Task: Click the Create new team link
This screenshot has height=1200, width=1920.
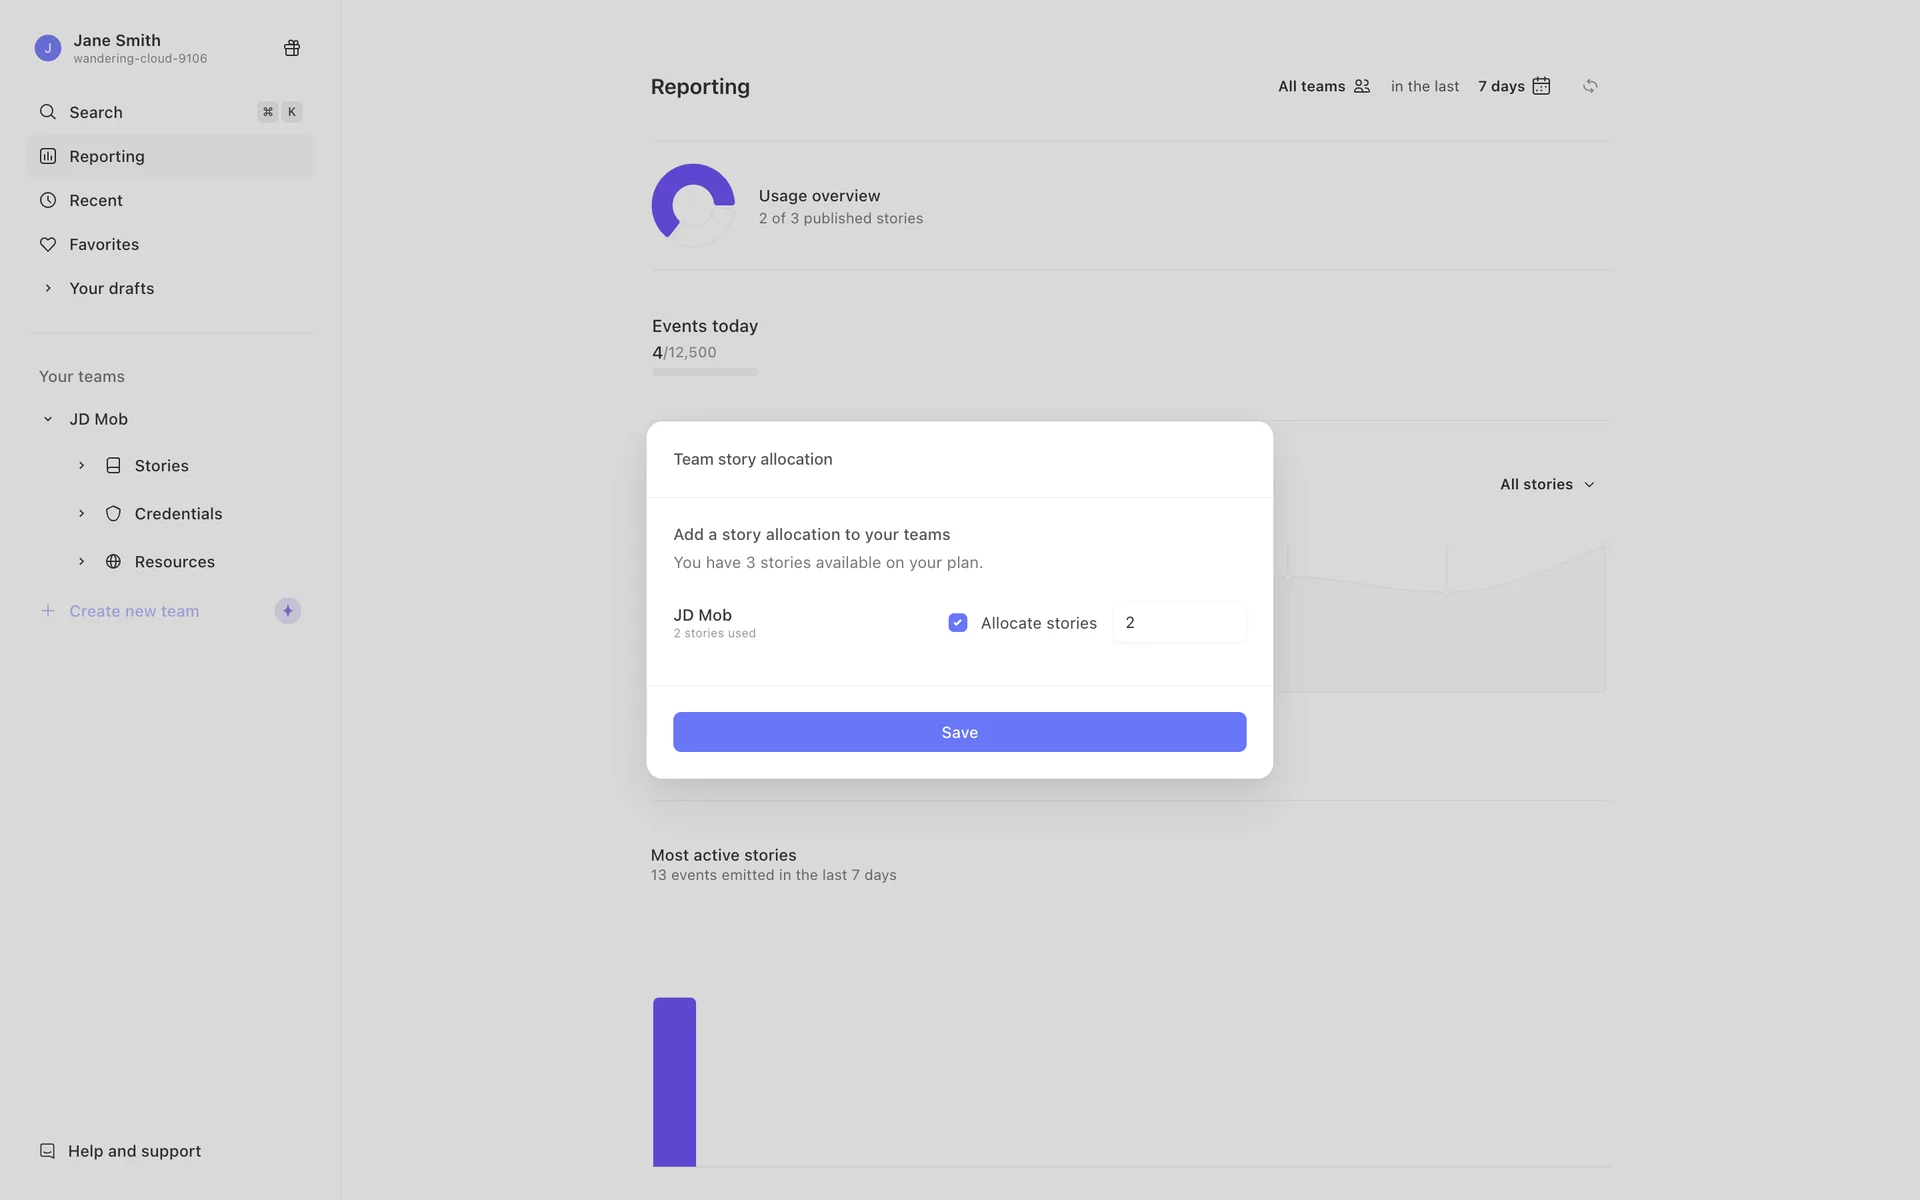Action: pyautogui.click(x=134, y=611)
